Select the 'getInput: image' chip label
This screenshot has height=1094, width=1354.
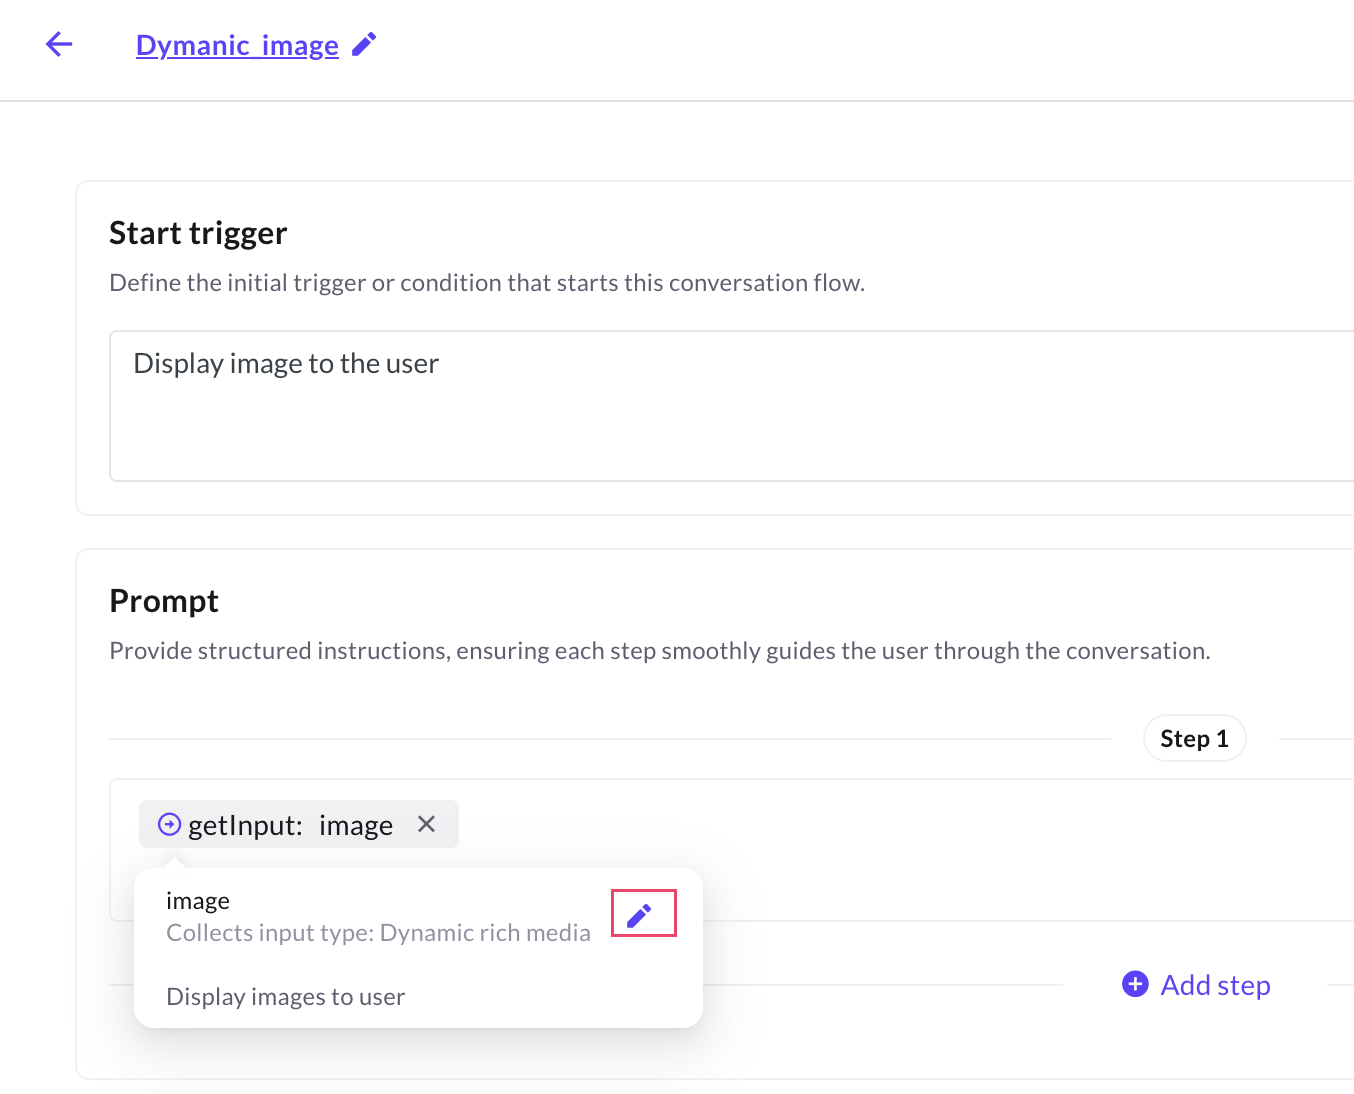[290, 825]
